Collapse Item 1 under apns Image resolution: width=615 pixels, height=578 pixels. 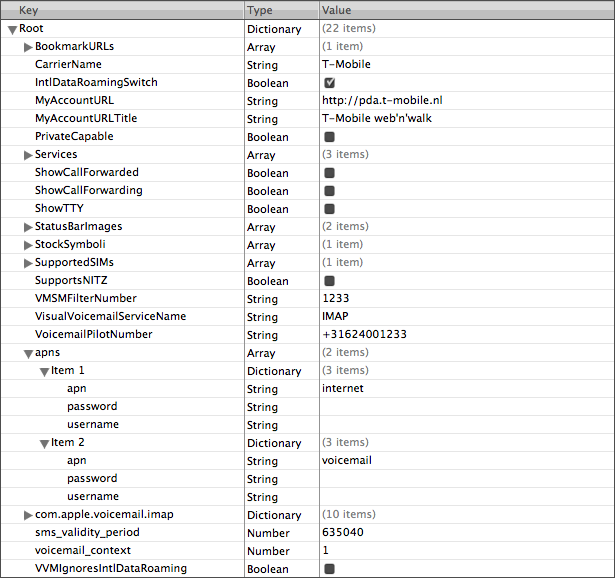44,372
